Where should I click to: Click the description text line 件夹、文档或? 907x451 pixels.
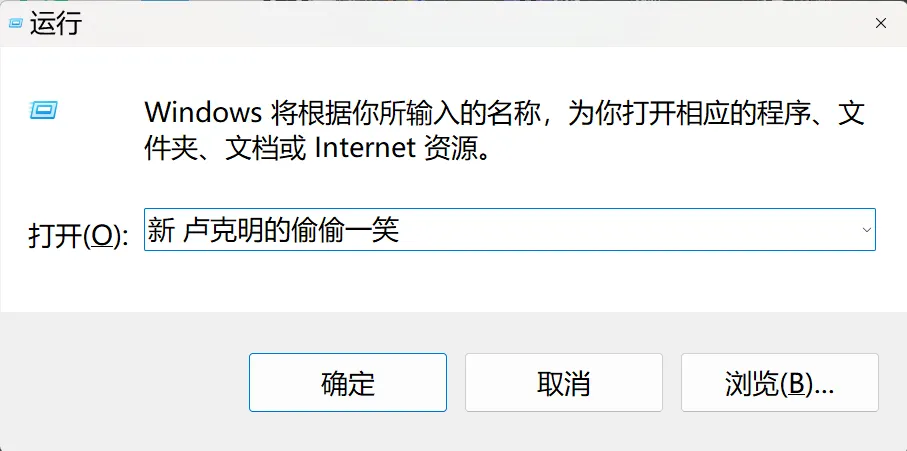click(224, 149)
